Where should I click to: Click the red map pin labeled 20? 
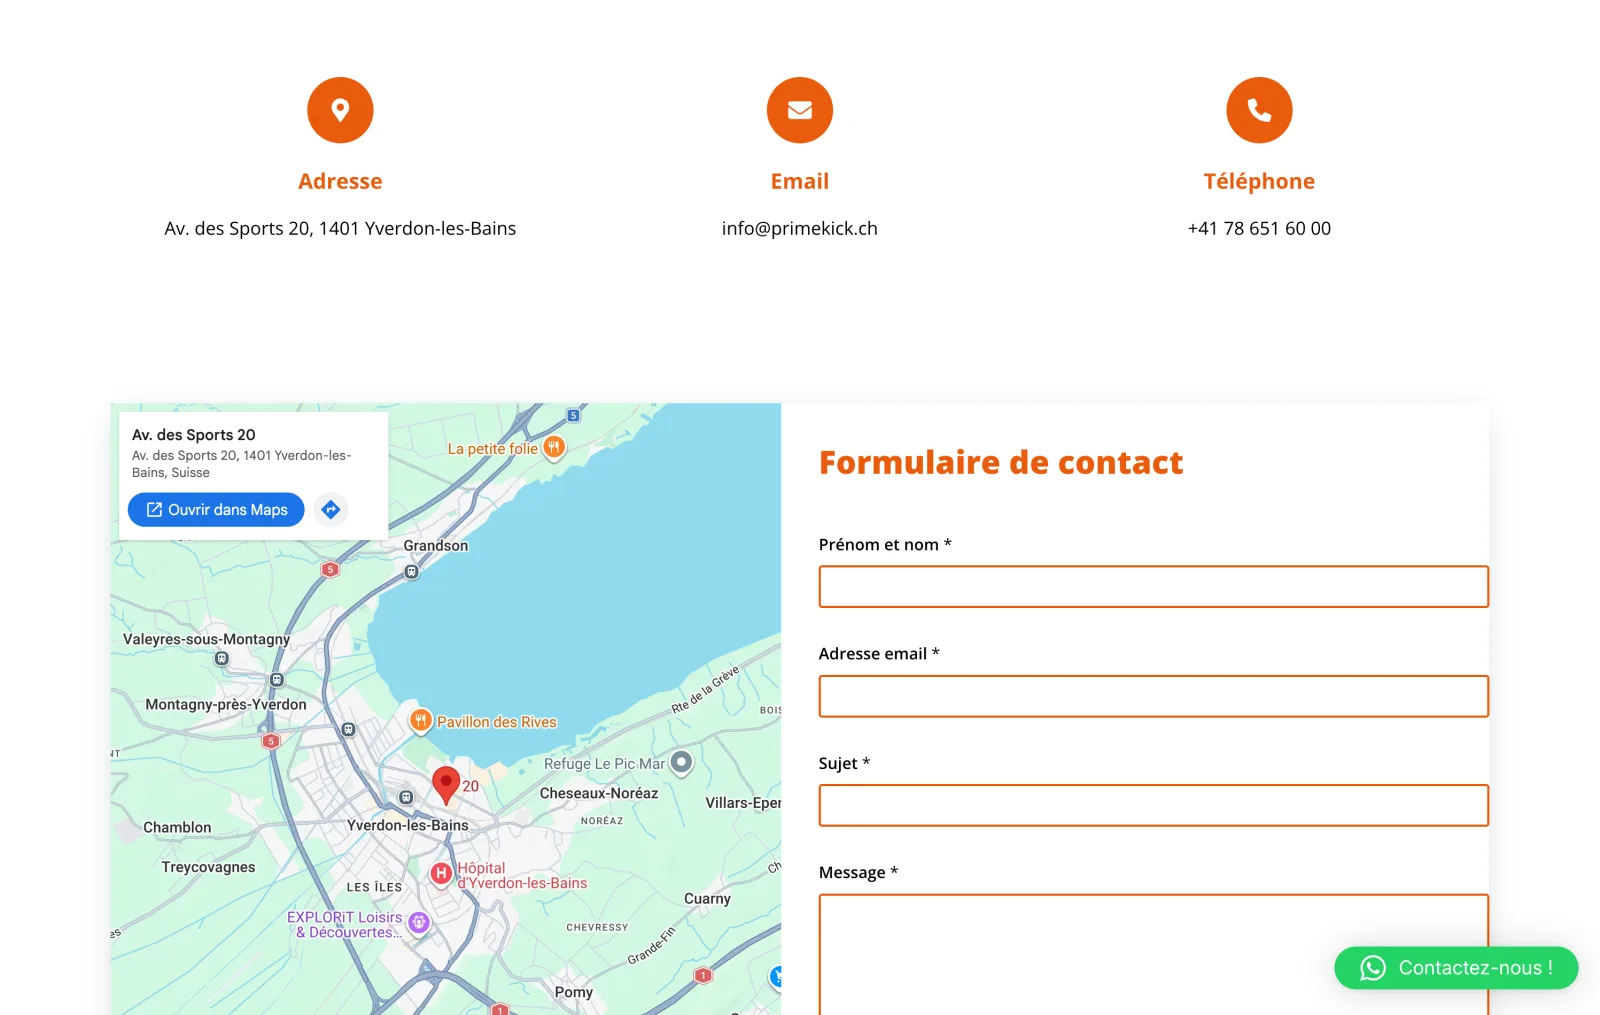coord(446,786)
